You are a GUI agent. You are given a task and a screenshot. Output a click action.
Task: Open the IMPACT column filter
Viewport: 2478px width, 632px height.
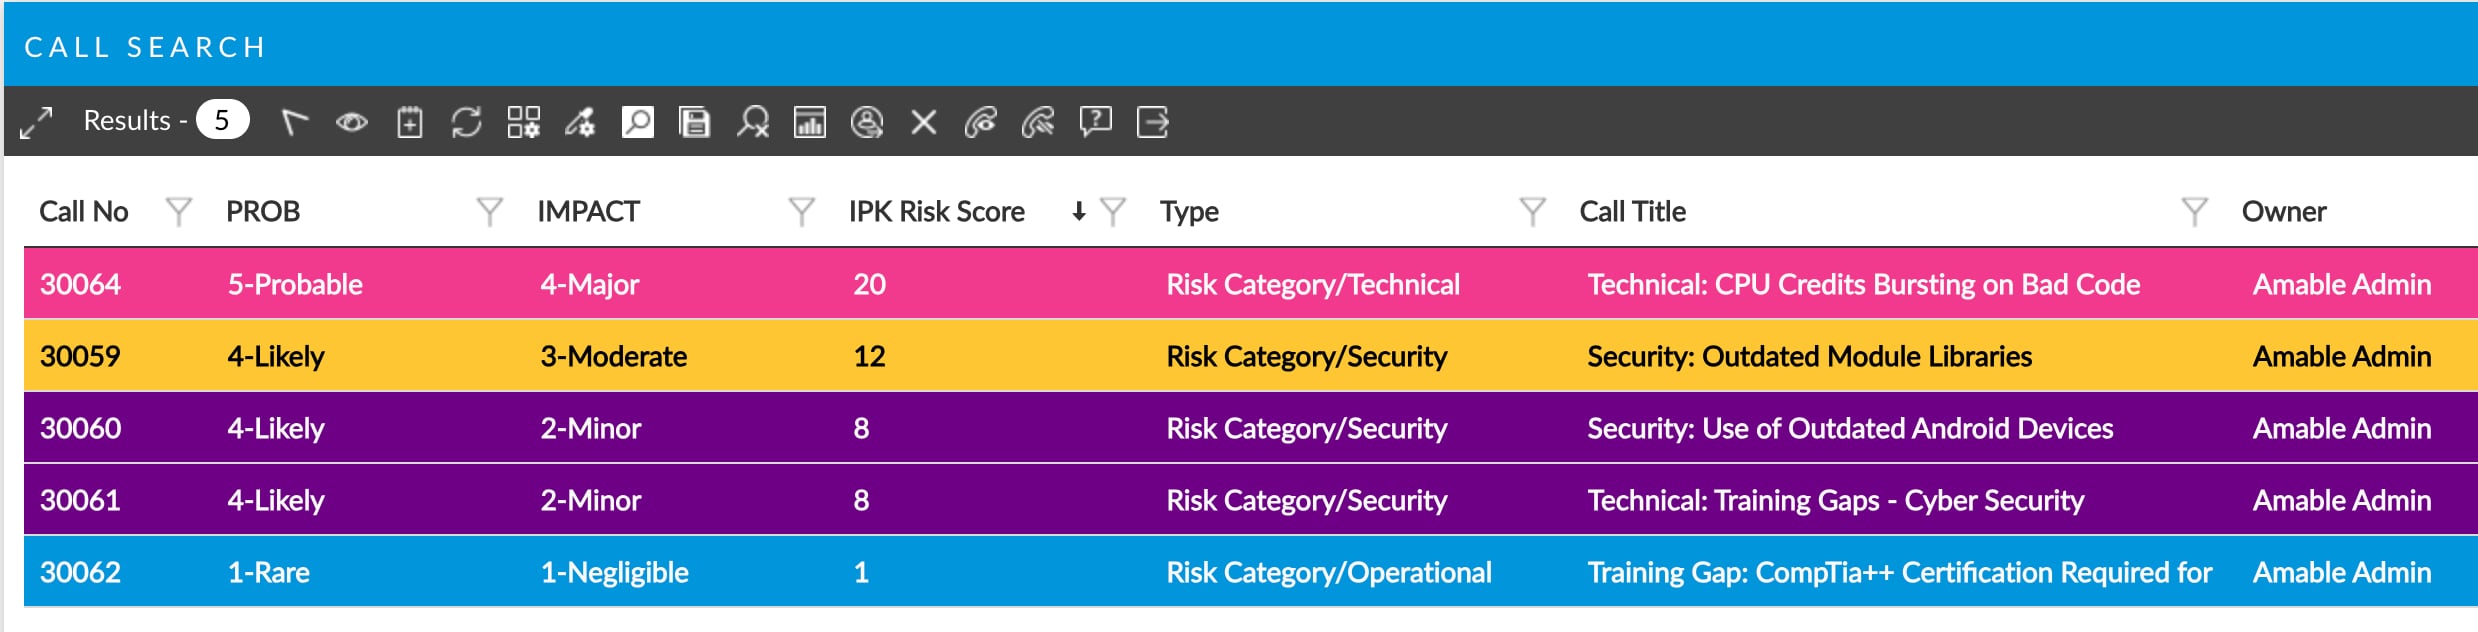click(x=801, y=211)
